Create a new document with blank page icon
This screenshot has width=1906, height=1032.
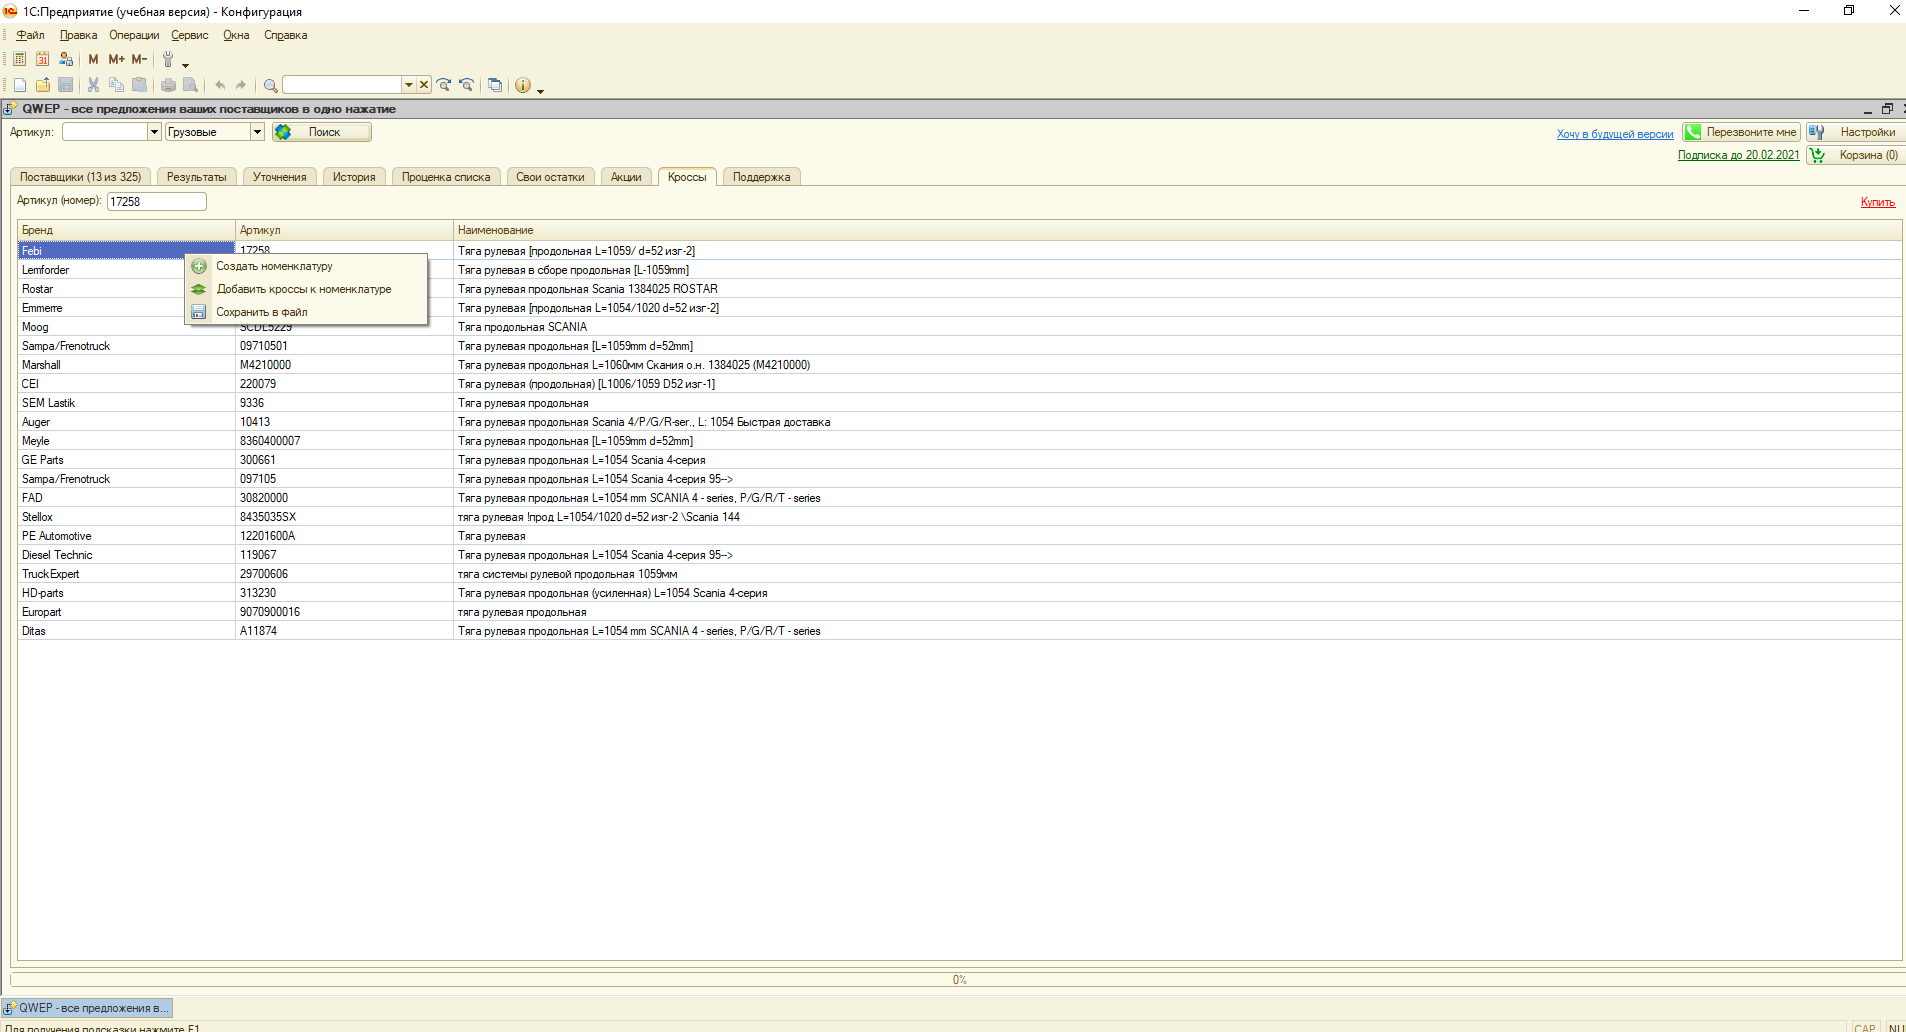coord(20,85)
